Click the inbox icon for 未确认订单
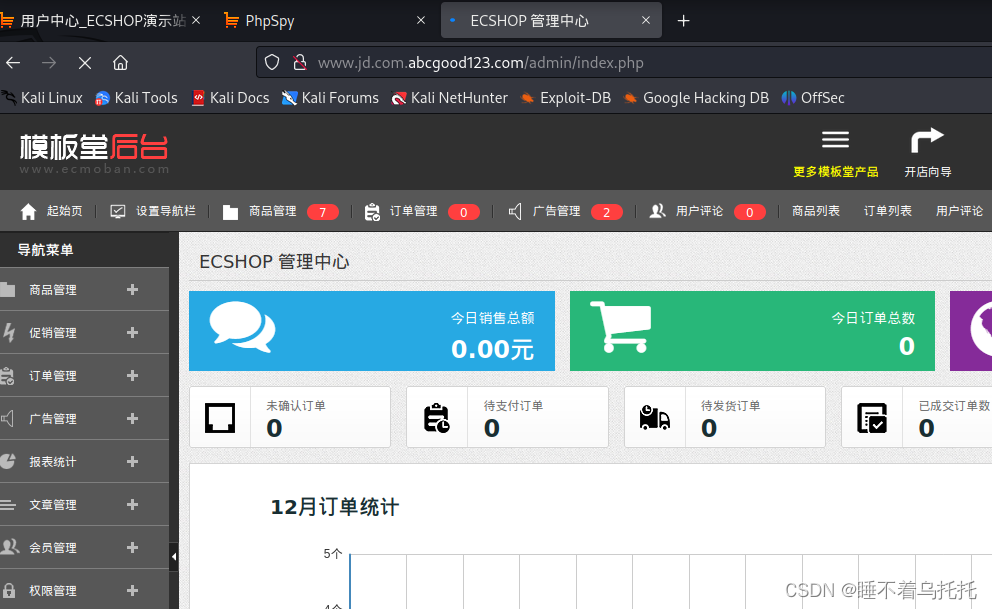 [x=220, y=418]
